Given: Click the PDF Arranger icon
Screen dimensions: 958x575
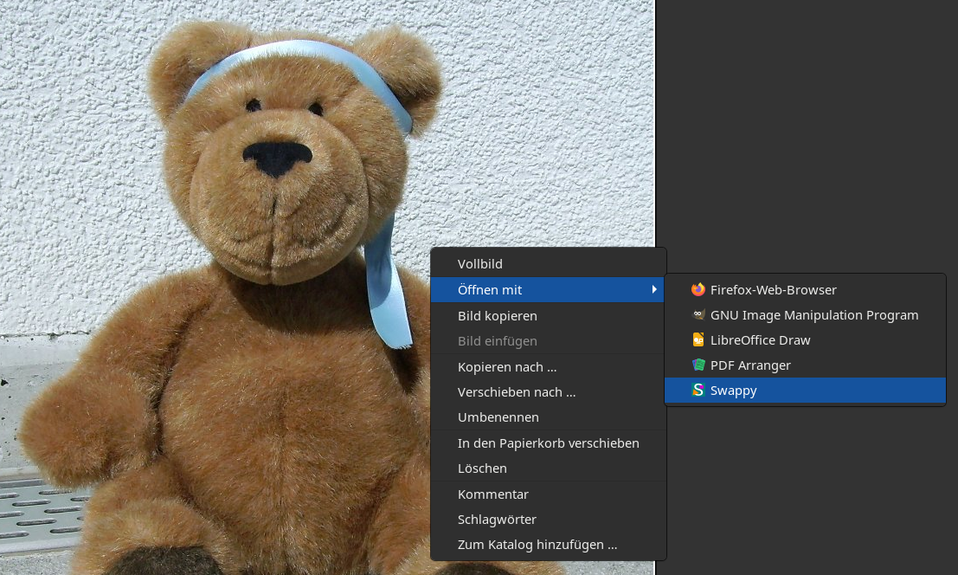Looking at the screenshot, I should [698, 365].
